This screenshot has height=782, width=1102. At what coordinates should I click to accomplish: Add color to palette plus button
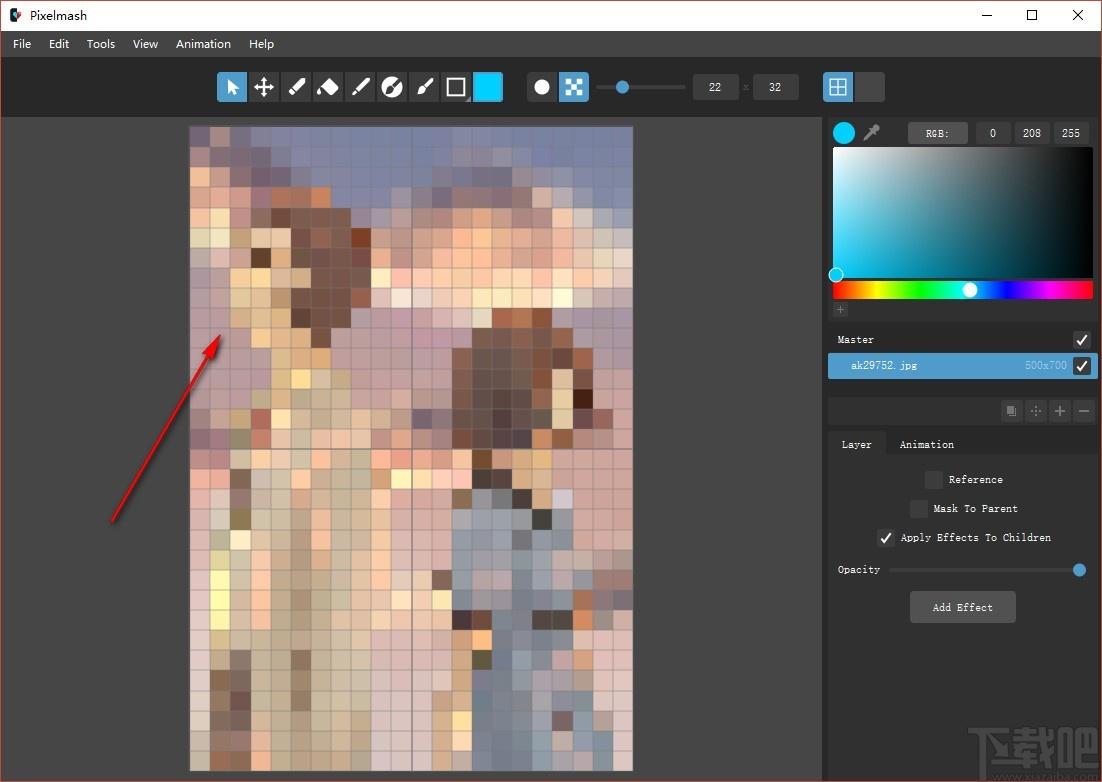pyautogui.click(x=841, y=309)
